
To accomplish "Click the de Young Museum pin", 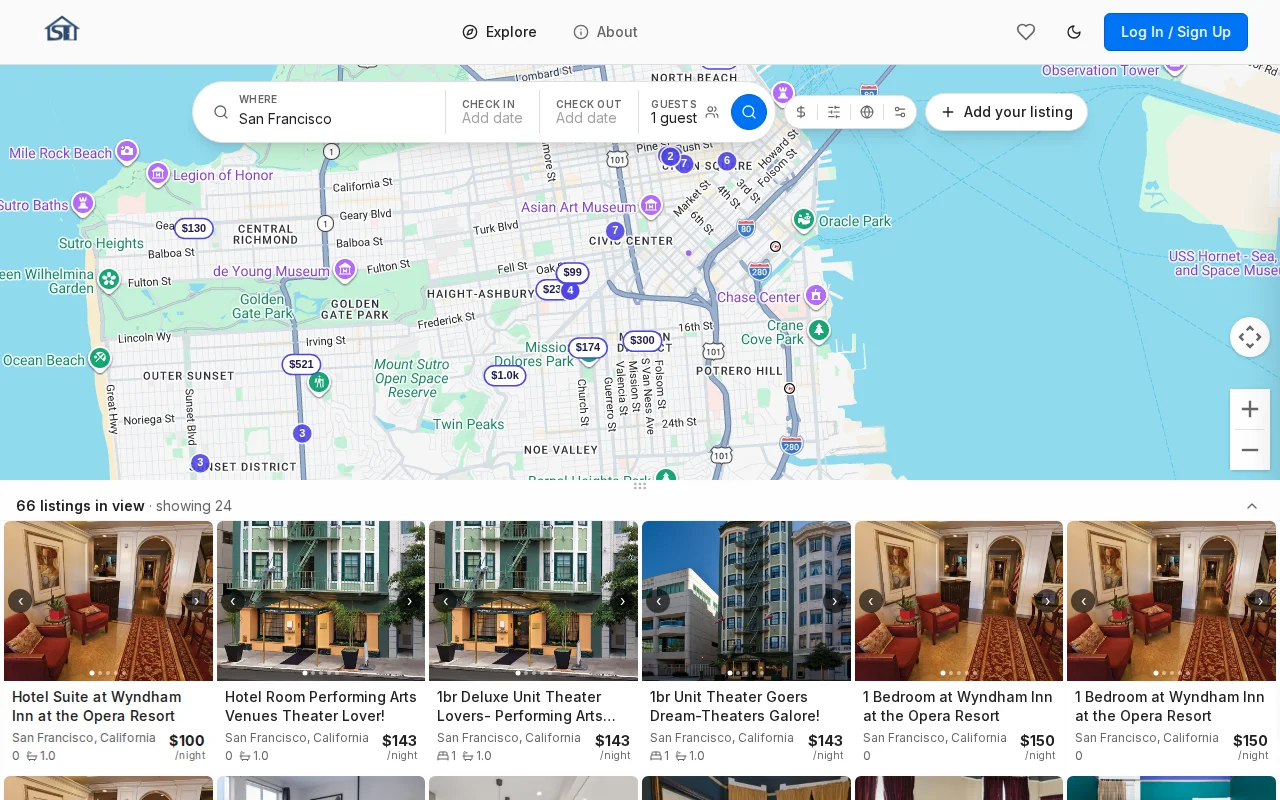I will 345,269.
